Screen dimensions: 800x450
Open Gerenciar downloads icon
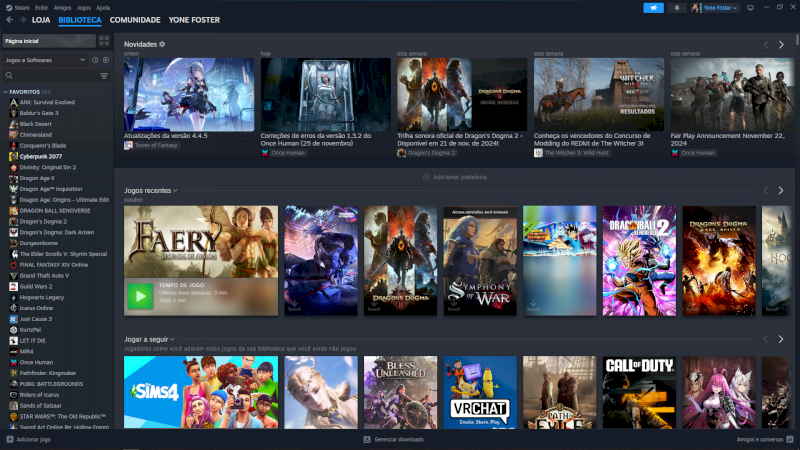click(x=367, y=439)
